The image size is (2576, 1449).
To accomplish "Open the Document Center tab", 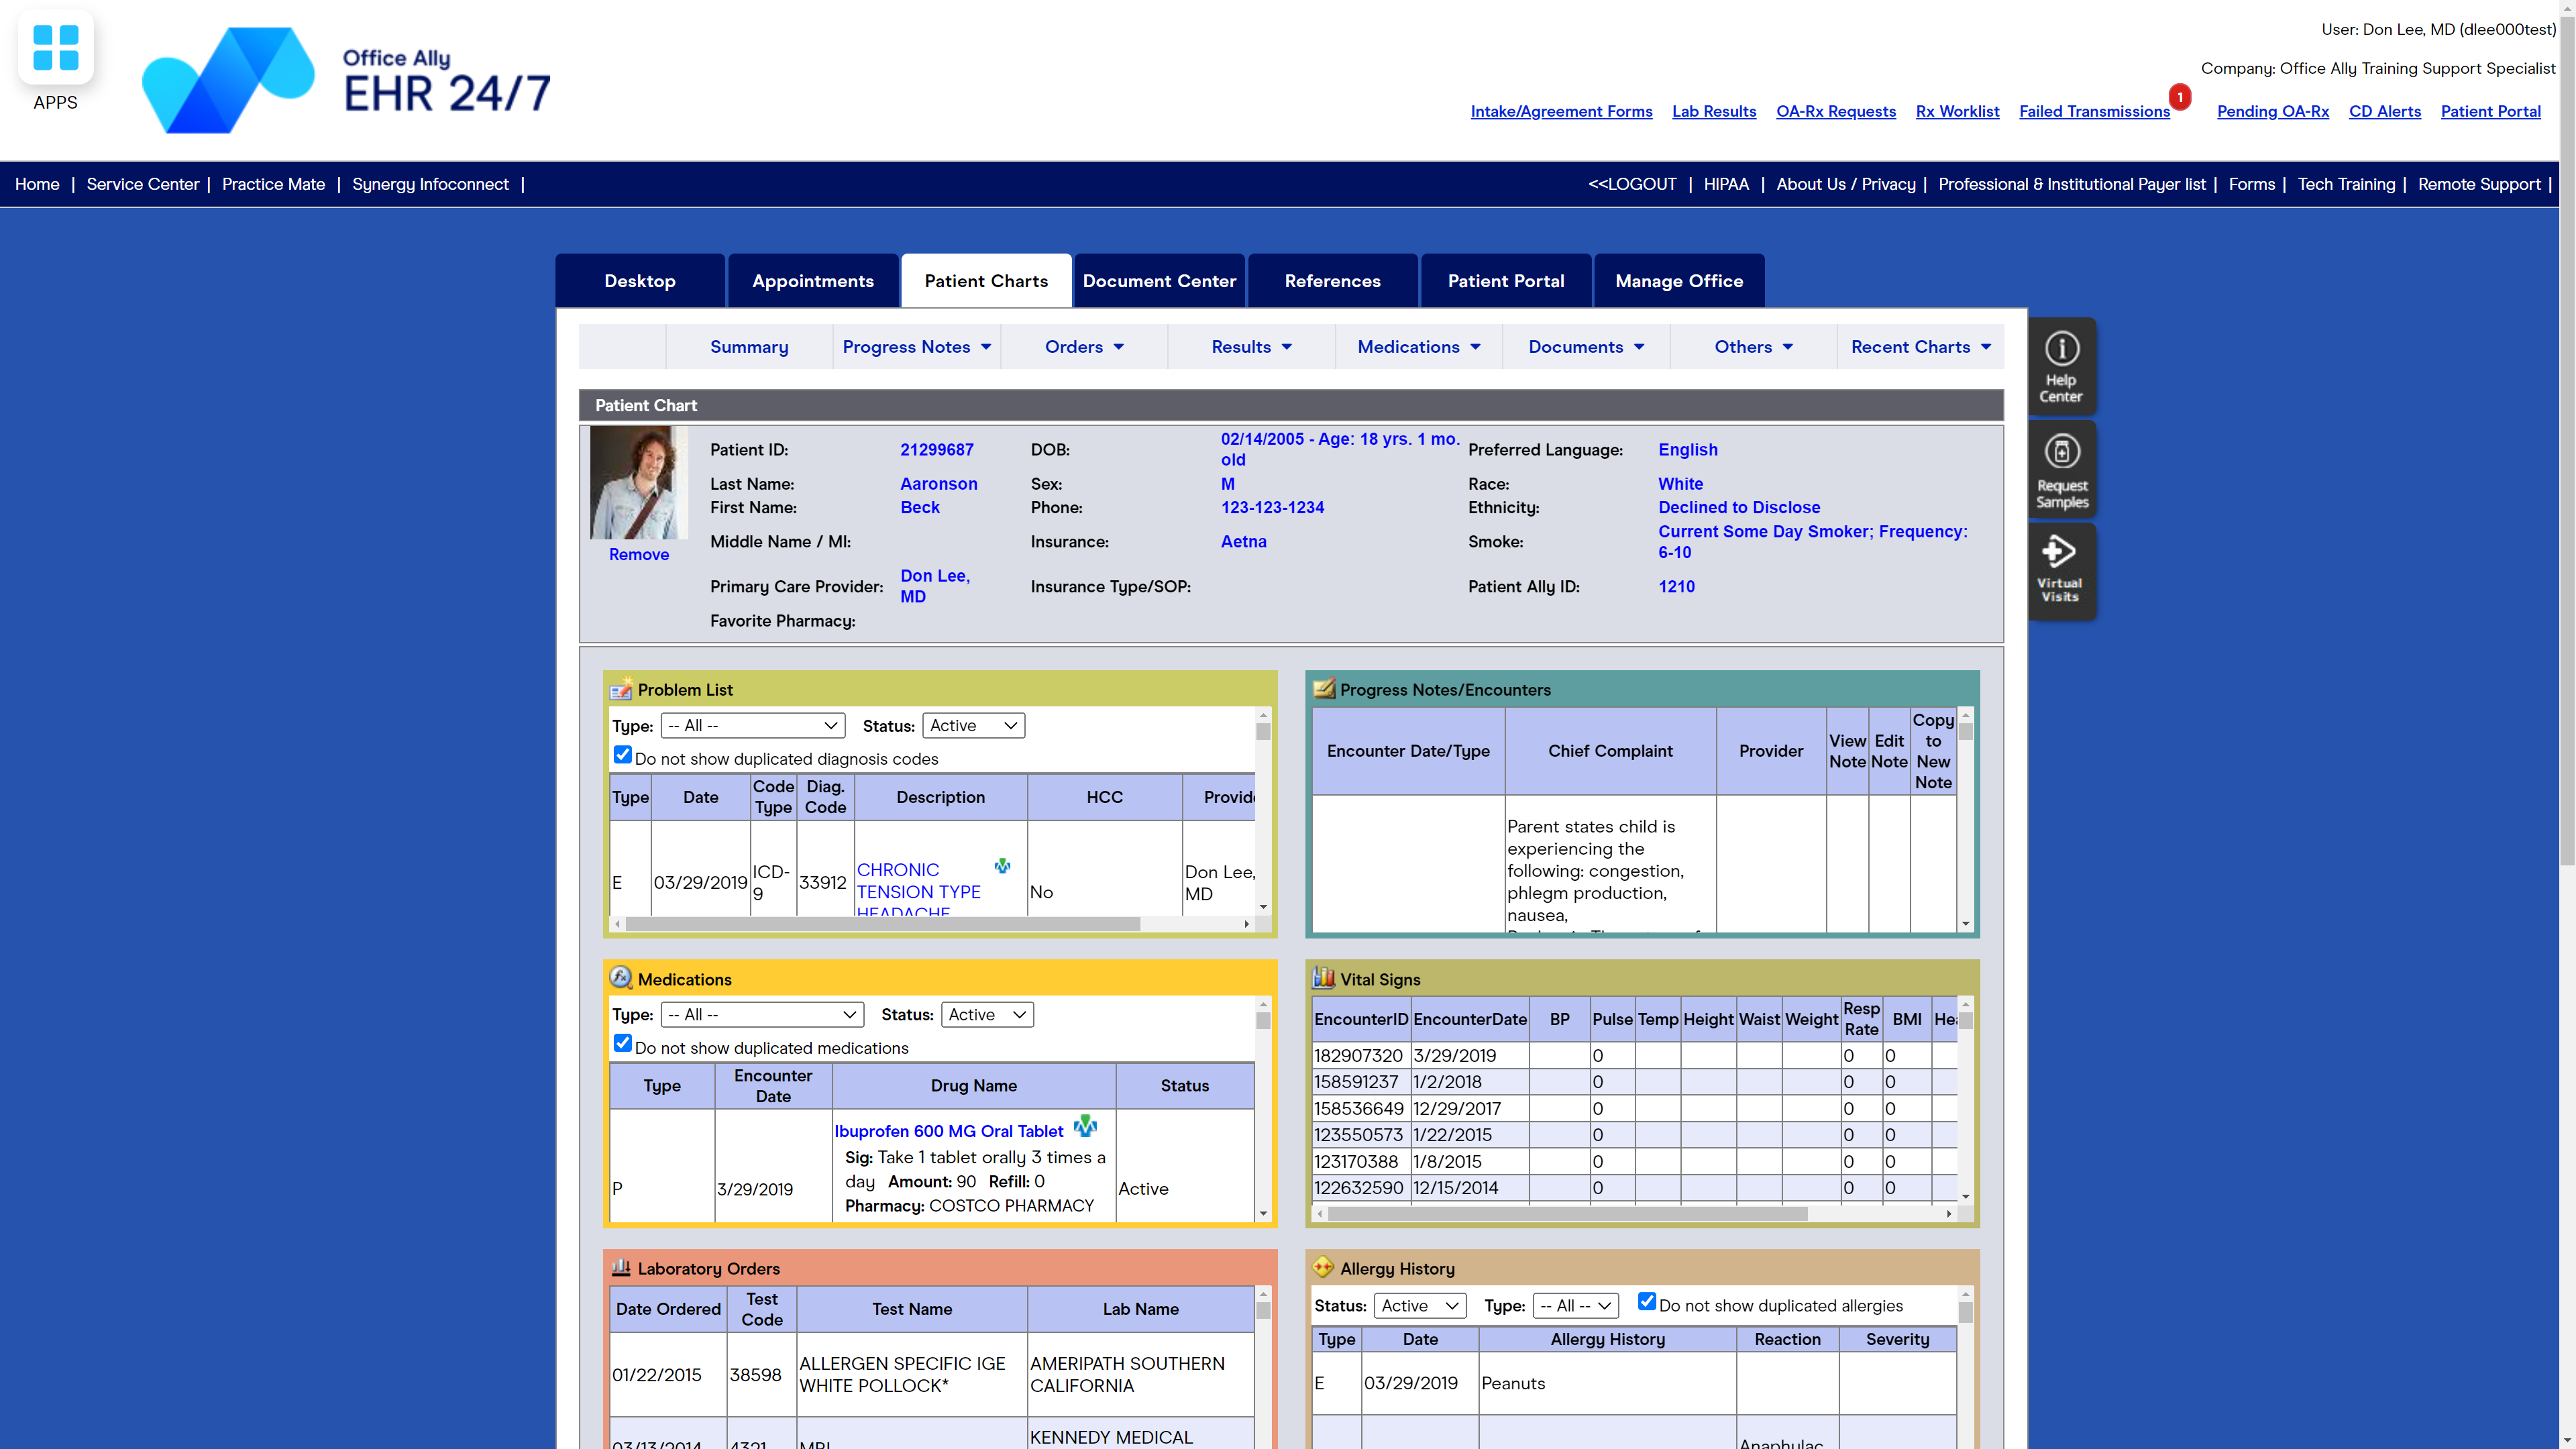I will point(1159,281).
